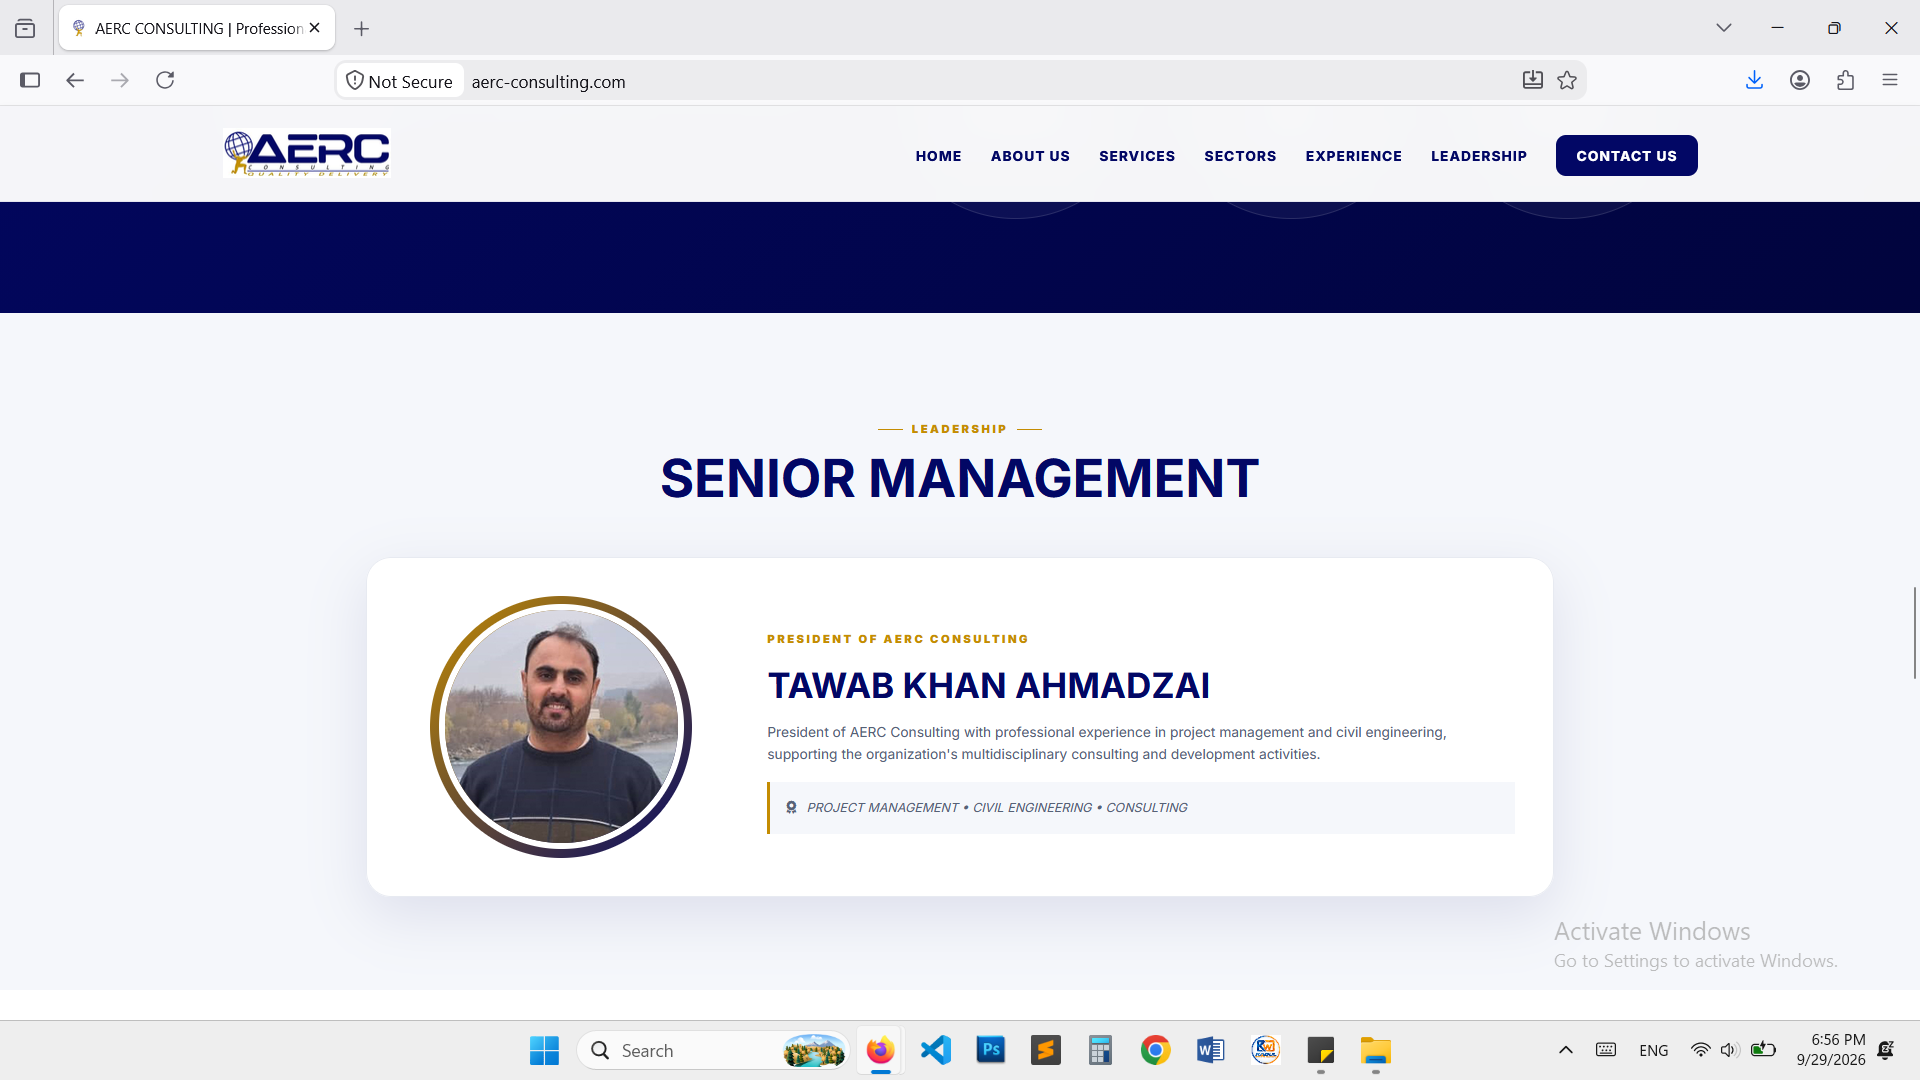
Task: Show hidden system tray icons chevron
Action: pos(1566,1050)
